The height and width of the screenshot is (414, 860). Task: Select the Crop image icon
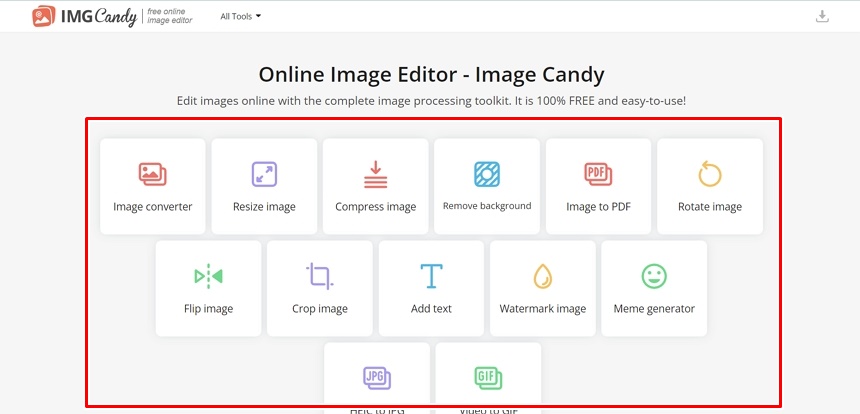click(320, 276)
